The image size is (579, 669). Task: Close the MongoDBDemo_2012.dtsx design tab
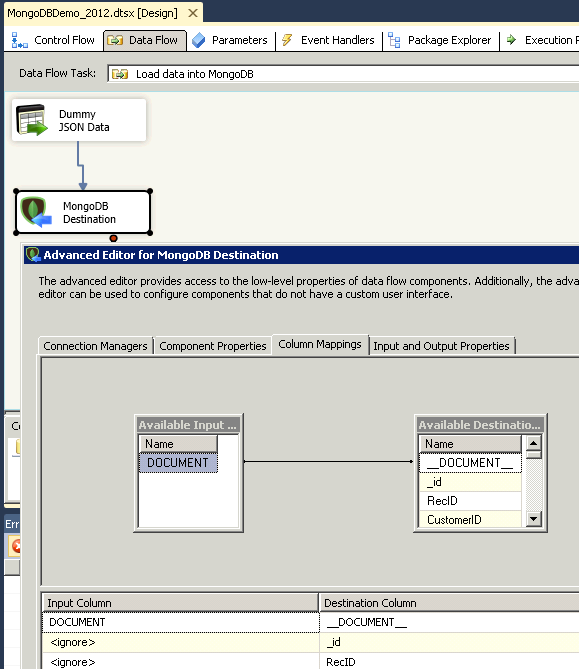[x=193, y=13]
